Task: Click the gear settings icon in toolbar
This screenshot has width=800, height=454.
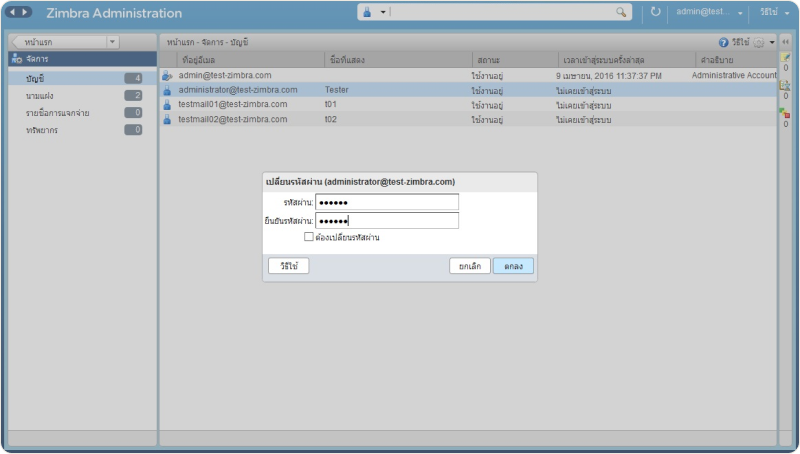Action: pos(759,42)
